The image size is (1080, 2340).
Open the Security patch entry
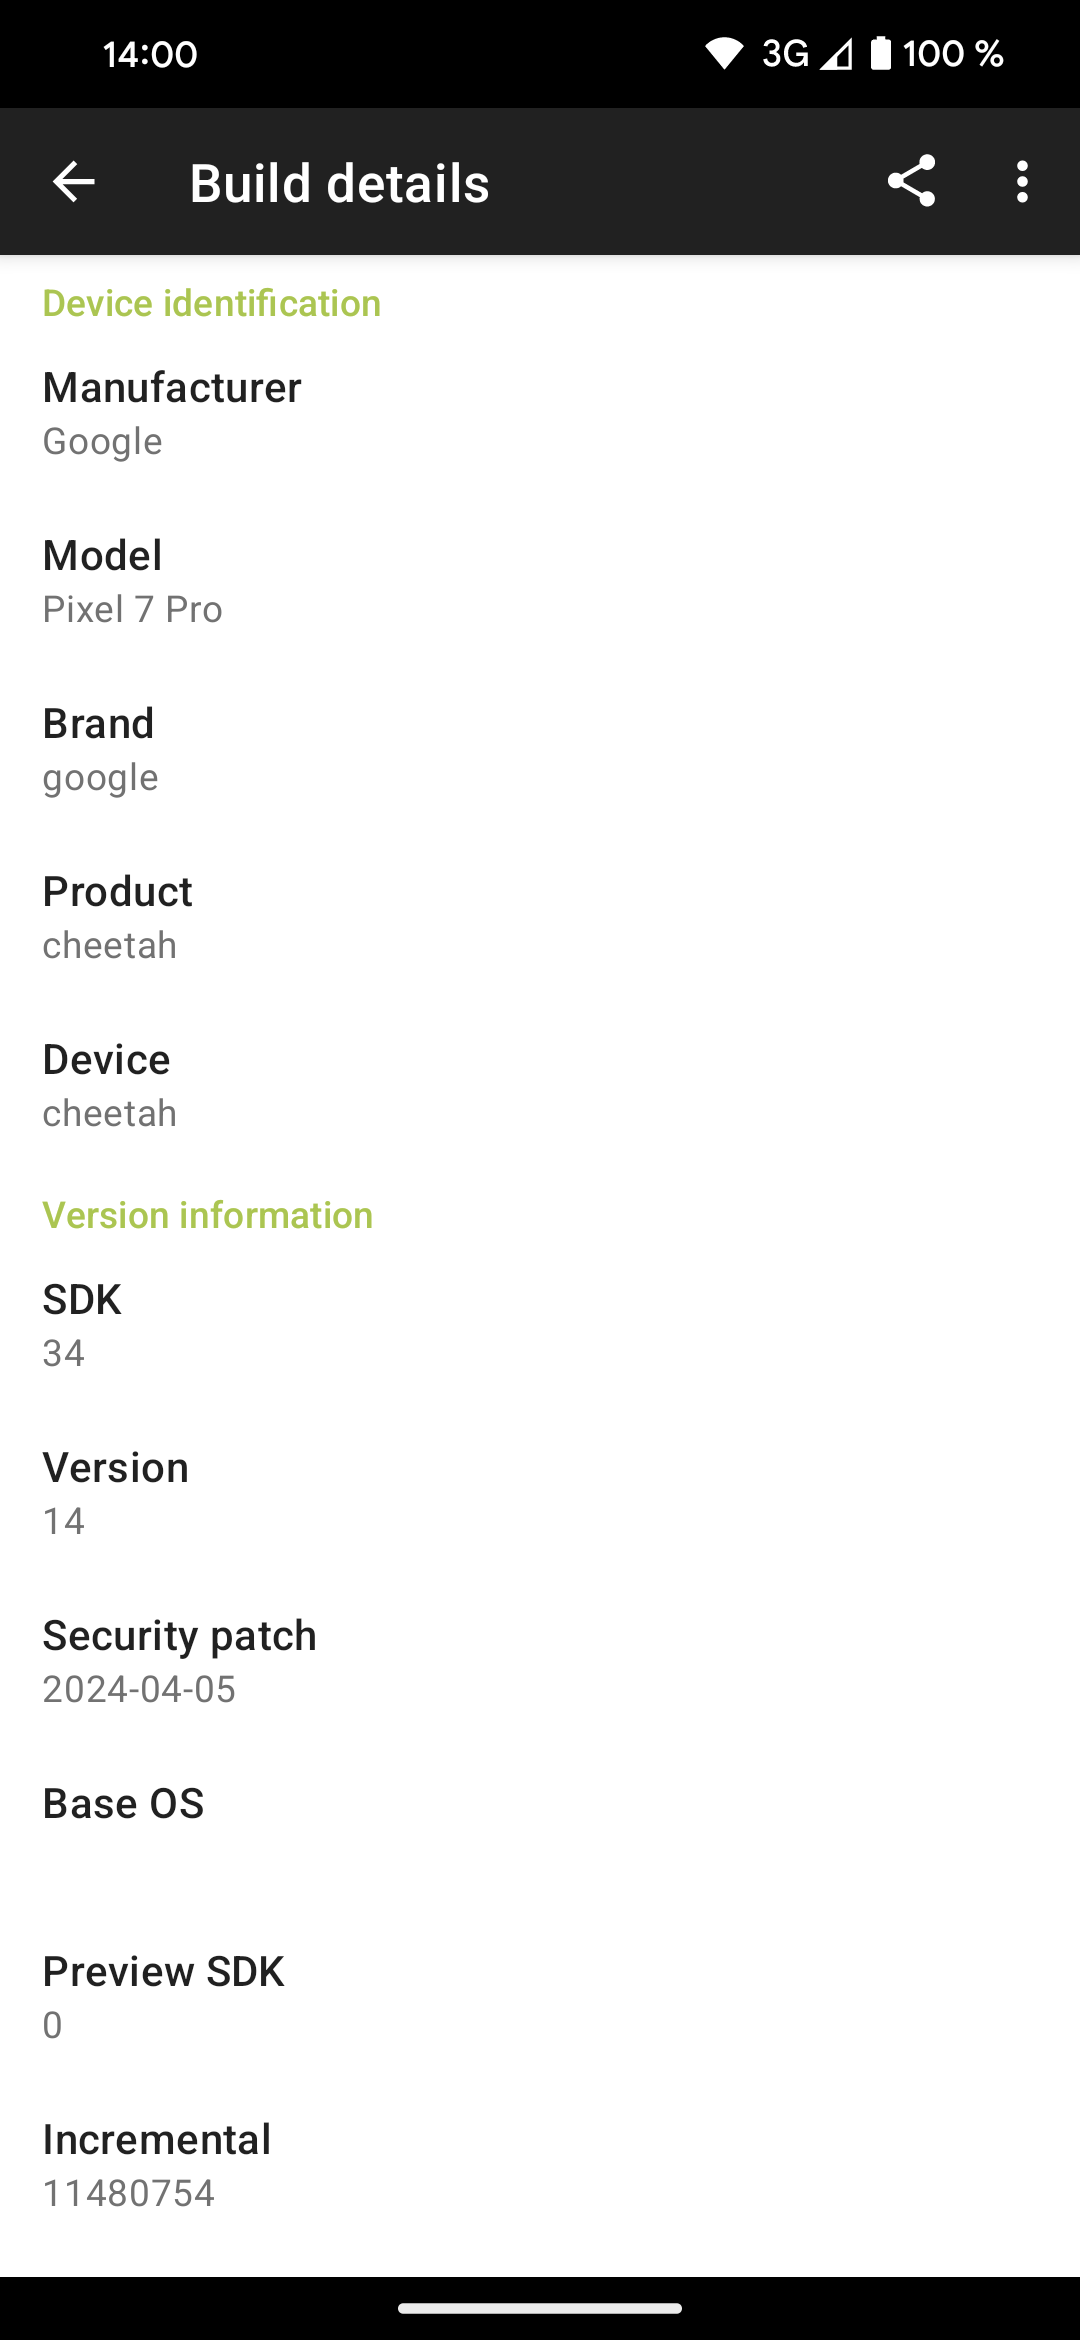click(540, 1661)
